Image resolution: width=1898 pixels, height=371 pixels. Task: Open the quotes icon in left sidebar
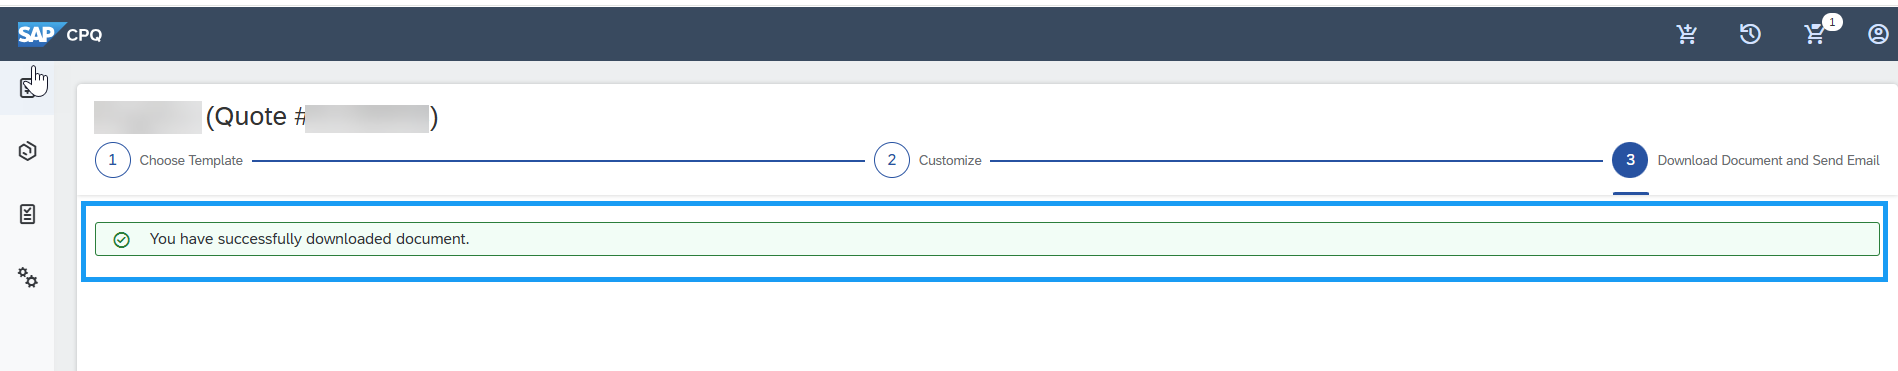[x=28, y=88]
